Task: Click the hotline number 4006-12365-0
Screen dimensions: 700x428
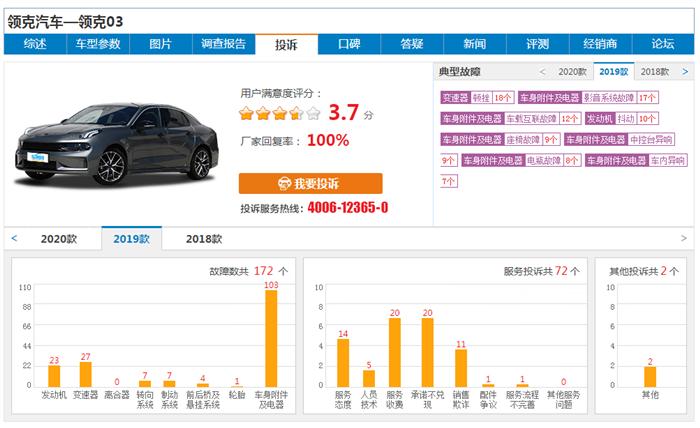Action: [x=348, y=208]
